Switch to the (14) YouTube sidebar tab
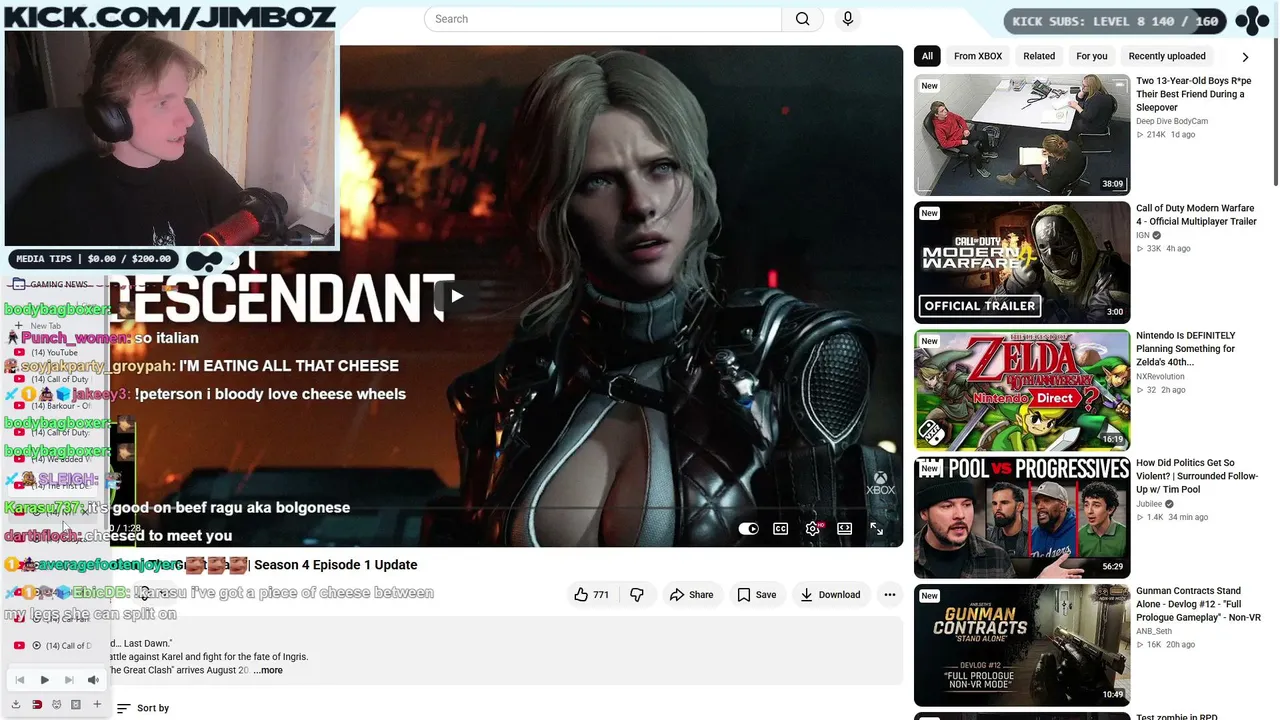This screenshot has height=720, width=1280. 54,353
